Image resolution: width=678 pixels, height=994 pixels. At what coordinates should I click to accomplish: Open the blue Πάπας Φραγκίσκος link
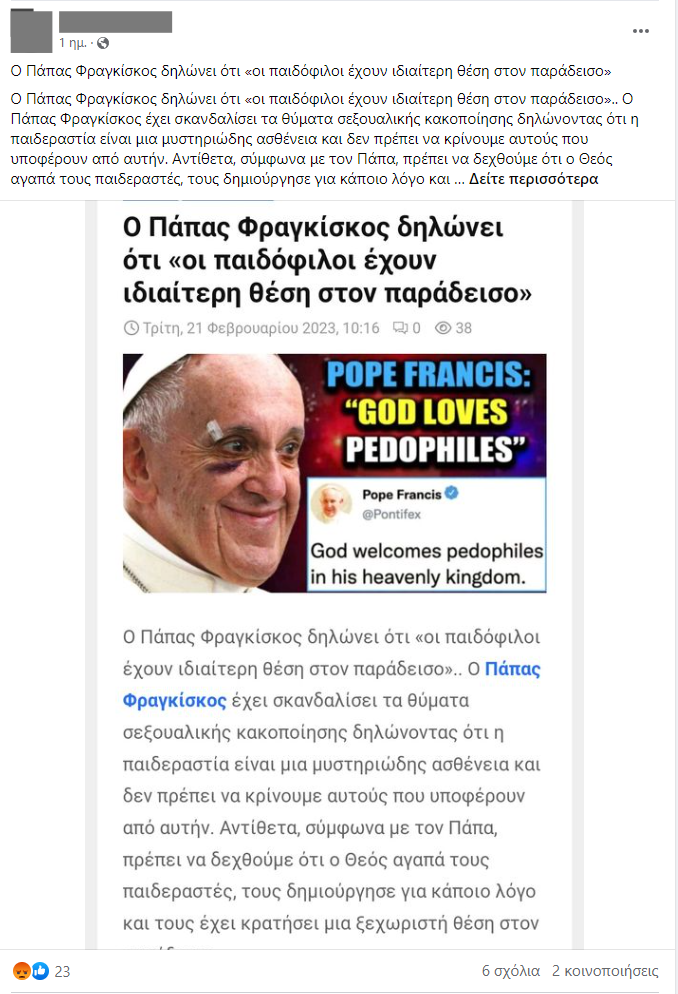point(331,685)
